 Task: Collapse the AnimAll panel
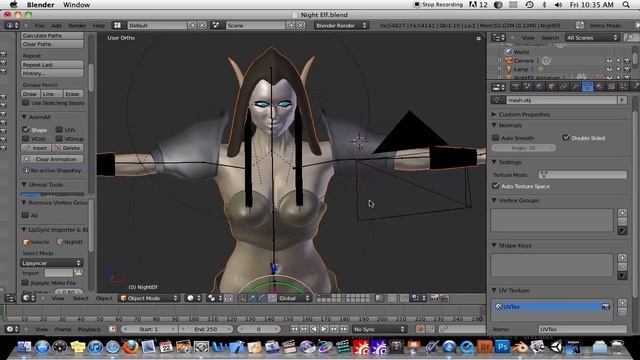point(24,117)
